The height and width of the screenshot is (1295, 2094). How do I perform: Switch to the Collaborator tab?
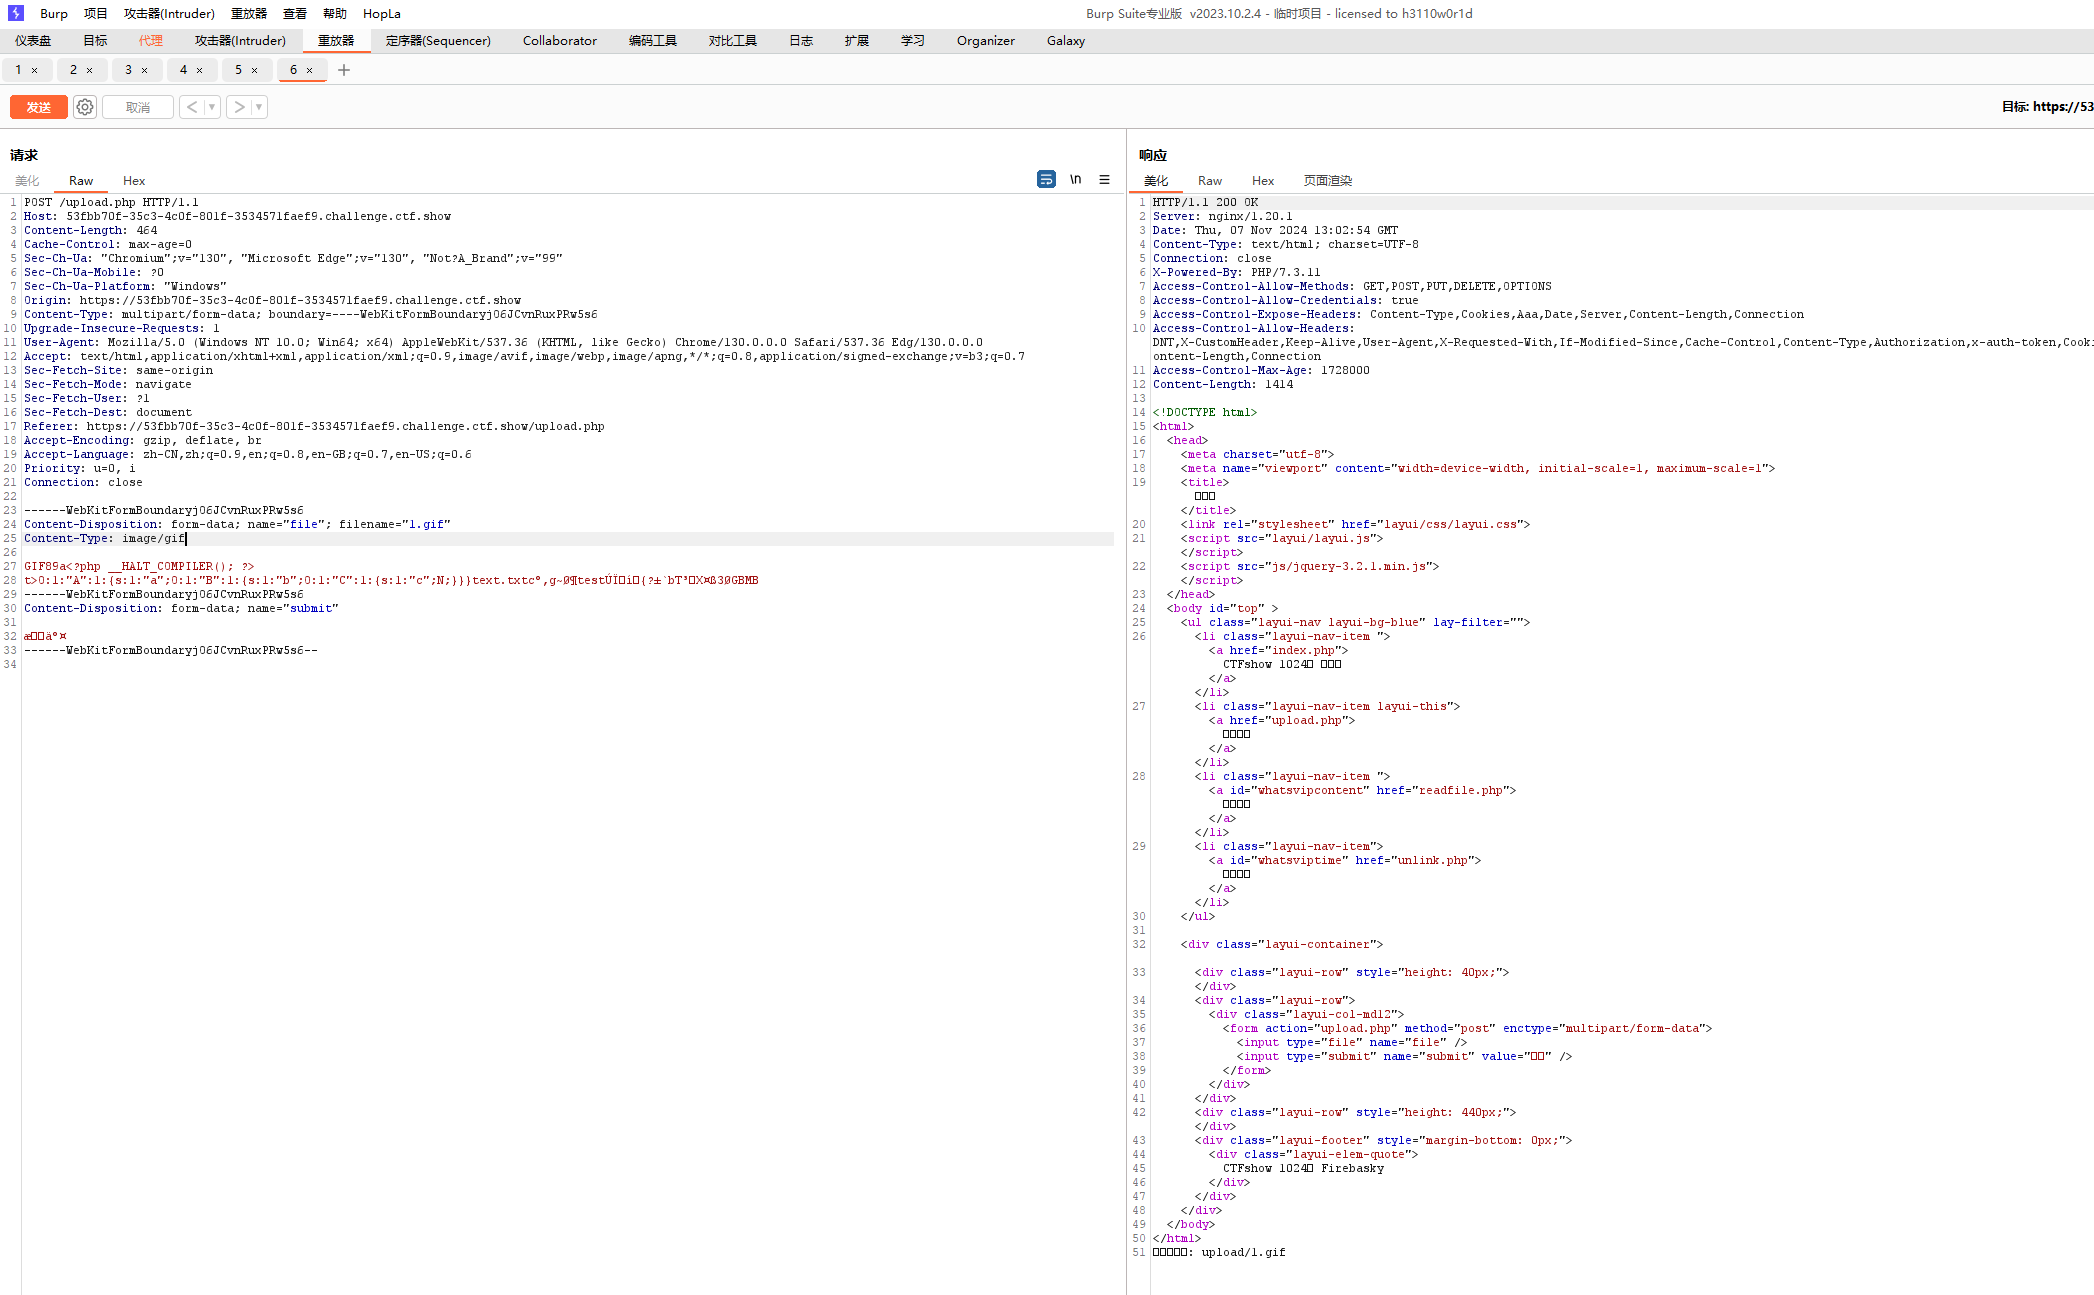pos(560,41)
